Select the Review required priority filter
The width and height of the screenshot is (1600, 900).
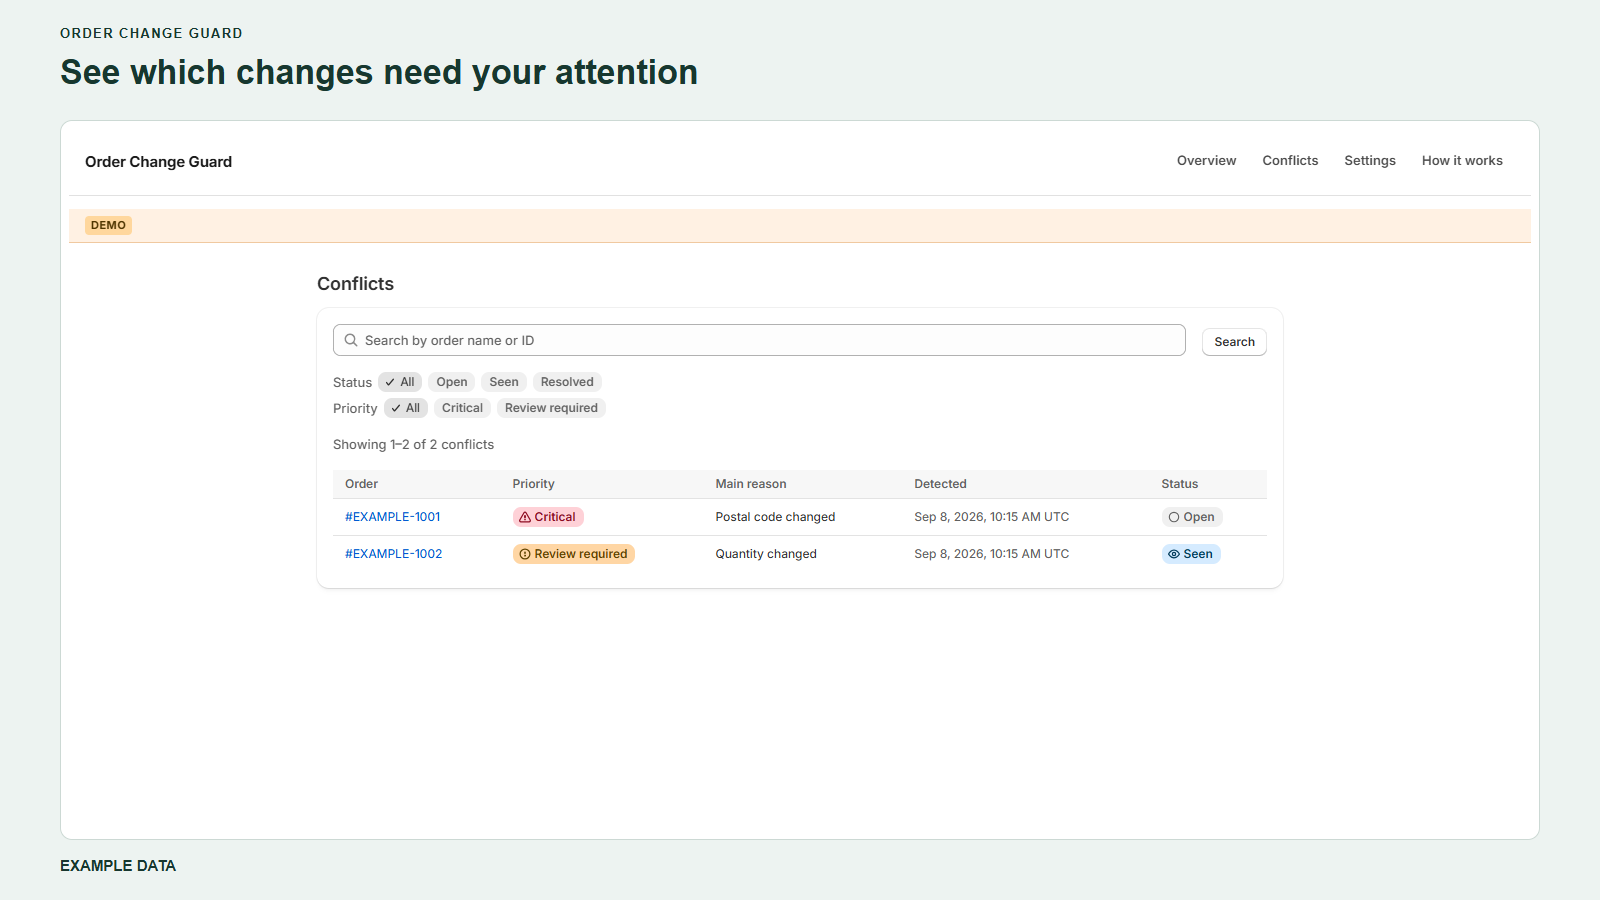tap(551, 408)
